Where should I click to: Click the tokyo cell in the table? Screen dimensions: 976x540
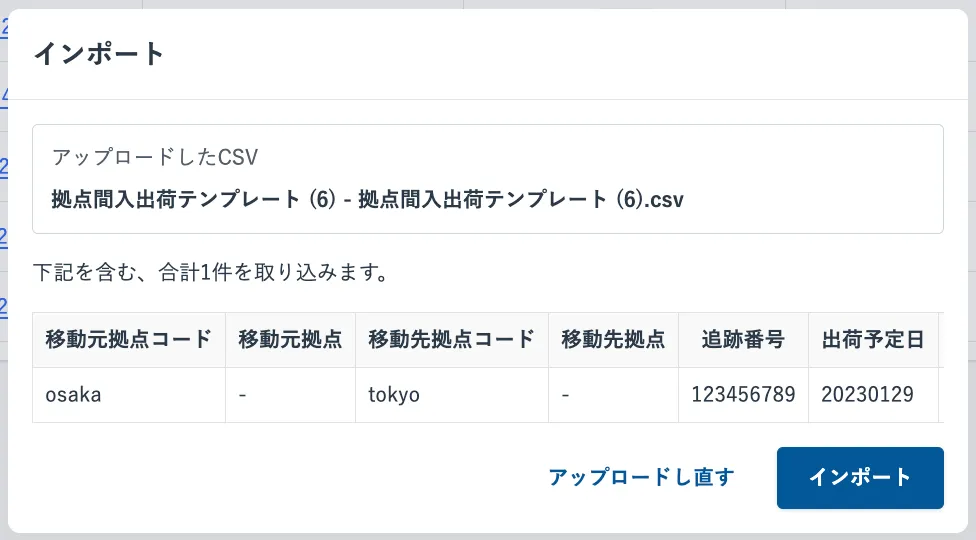[x=394, y=394]
